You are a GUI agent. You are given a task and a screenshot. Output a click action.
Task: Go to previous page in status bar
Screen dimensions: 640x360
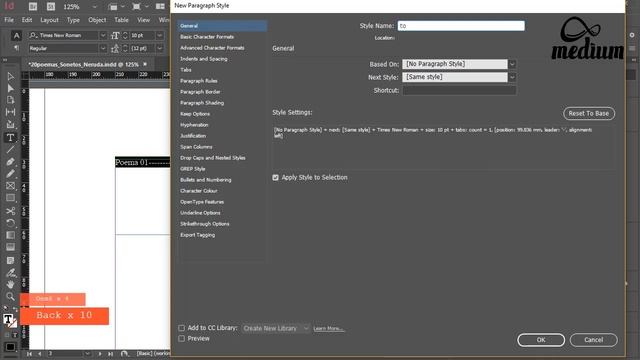click(40, 354)
